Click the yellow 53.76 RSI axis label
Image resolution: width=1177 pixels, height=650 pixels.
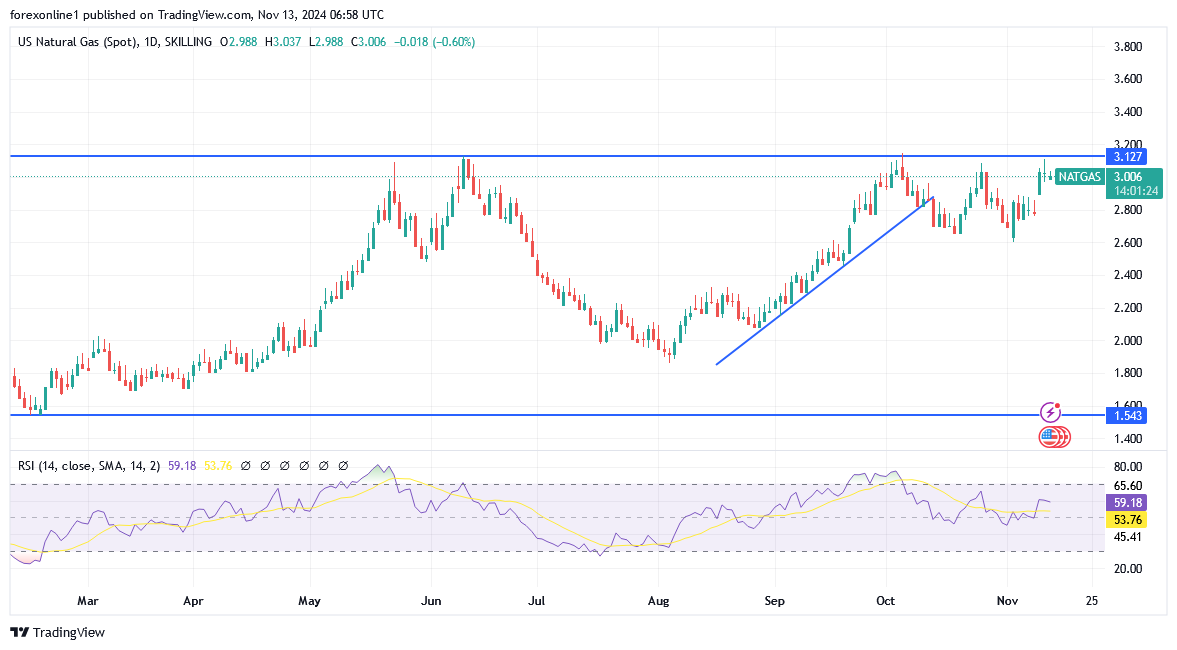click(1127, 519)
